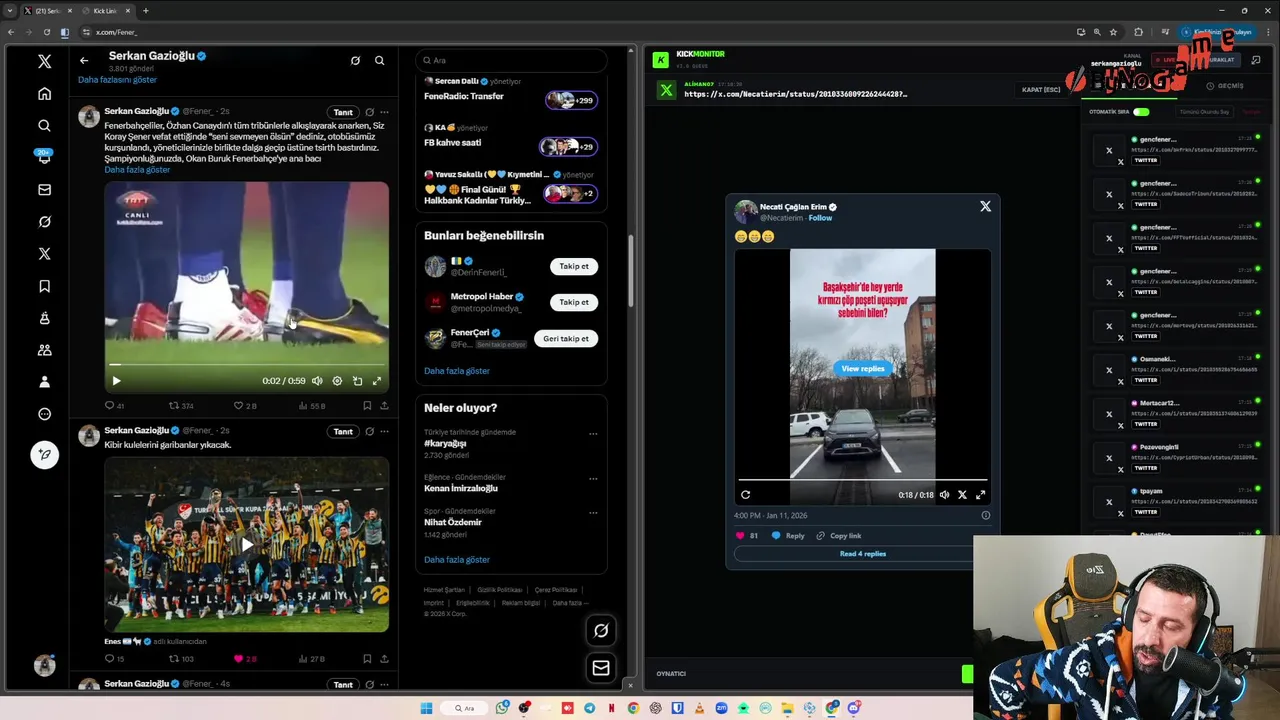This screenshot has height=720, width=1280.
Task: Follow Necati Çağlan Erim in embedded tweet
Action: click(x=820, y=218)
